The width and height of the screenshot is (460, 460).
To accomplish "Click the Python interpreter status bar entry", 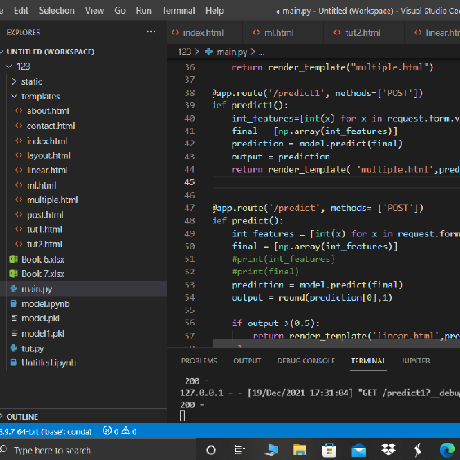I will 46,431.
